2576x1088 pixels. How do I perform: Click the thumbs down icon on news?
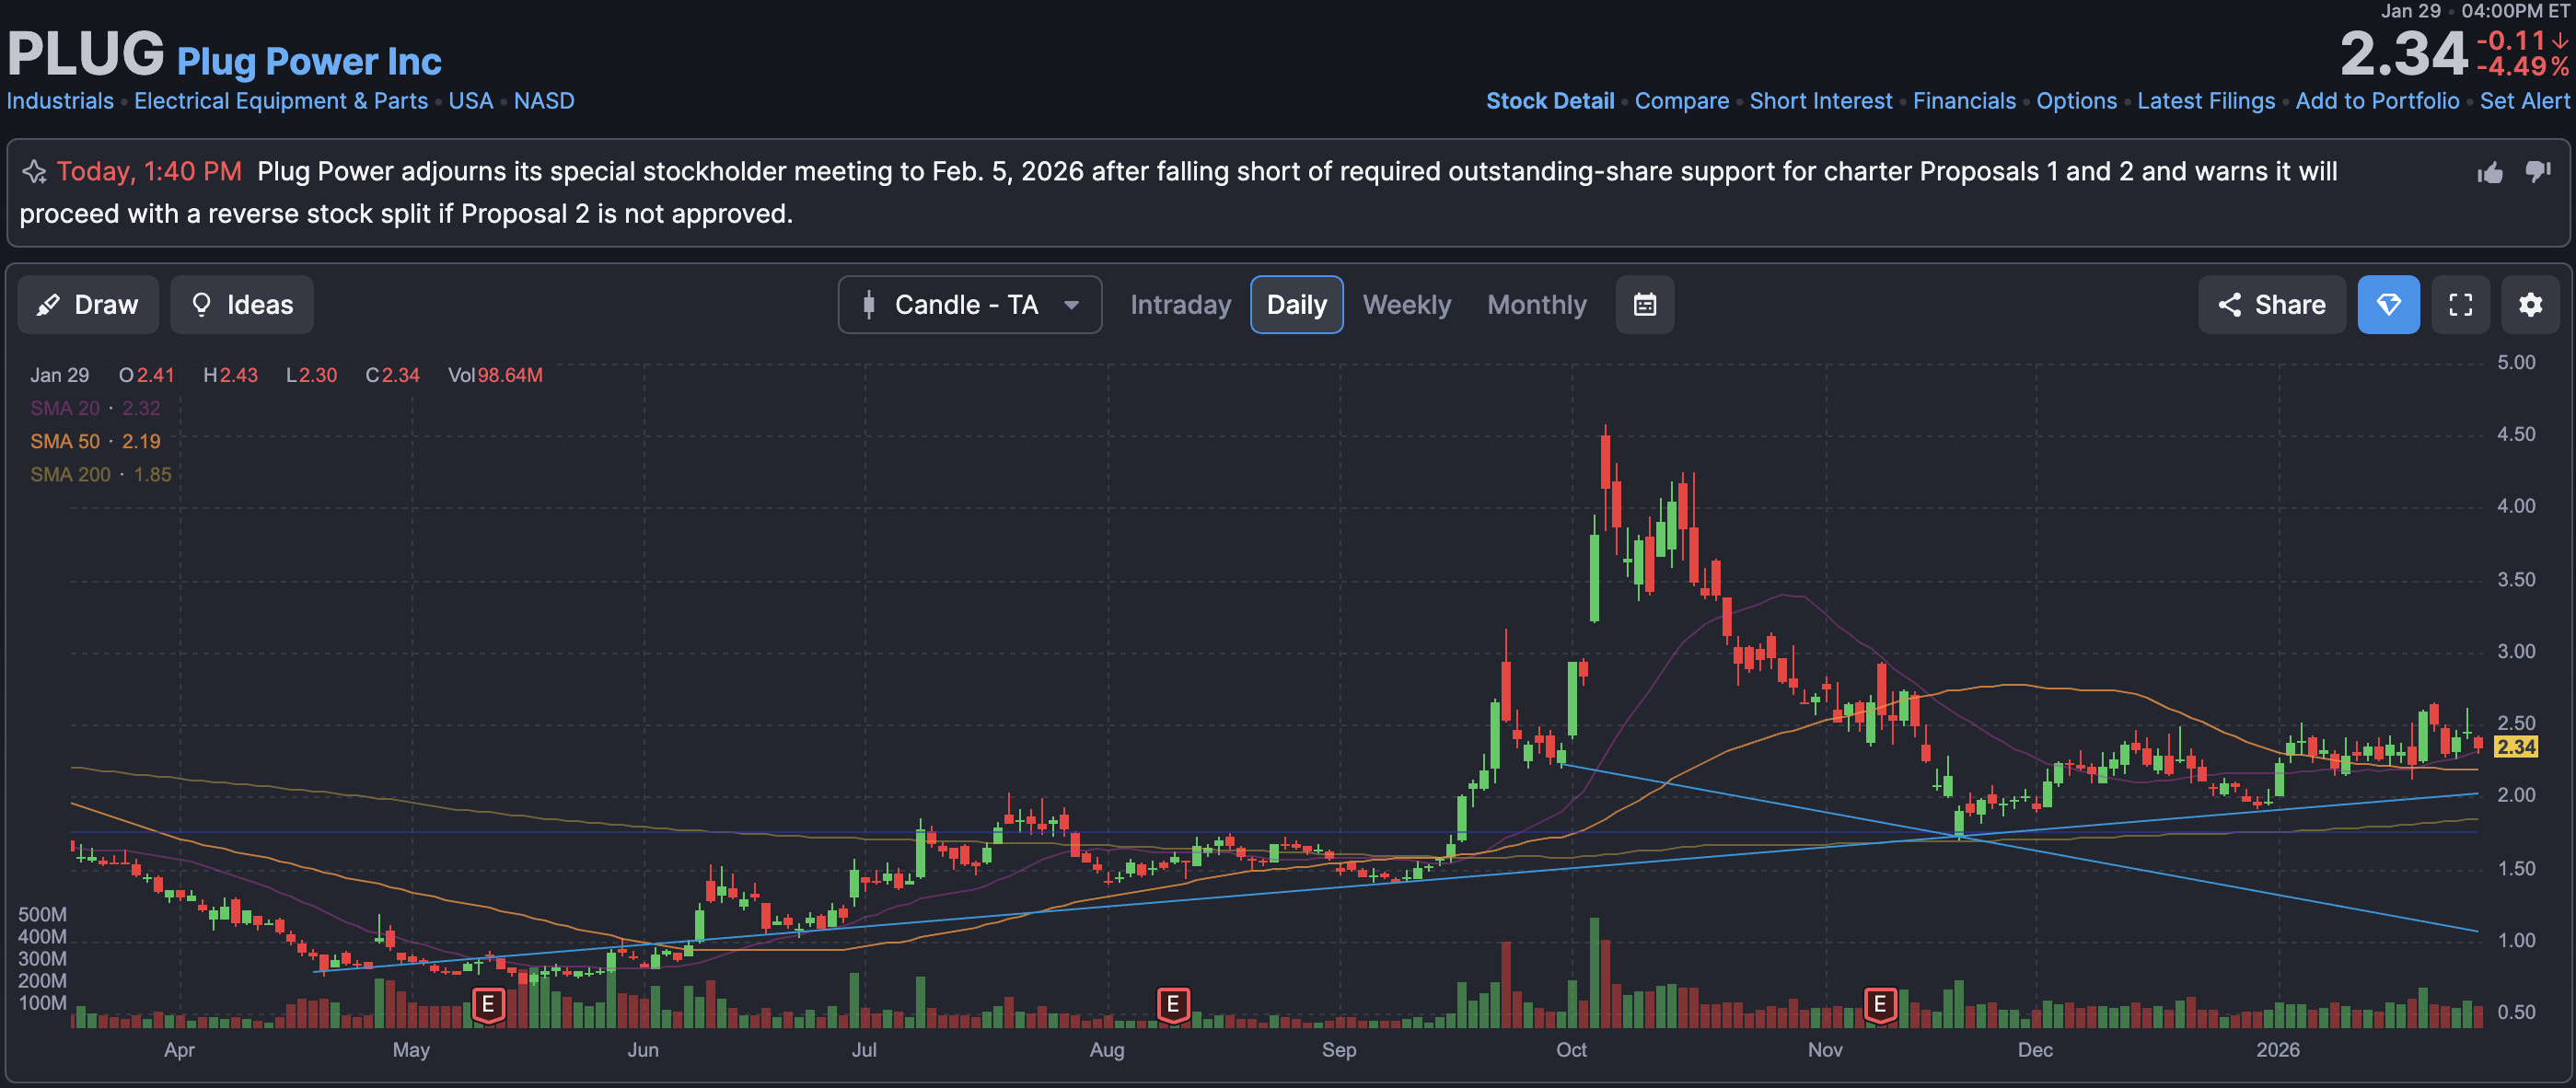coord(2537,171)
